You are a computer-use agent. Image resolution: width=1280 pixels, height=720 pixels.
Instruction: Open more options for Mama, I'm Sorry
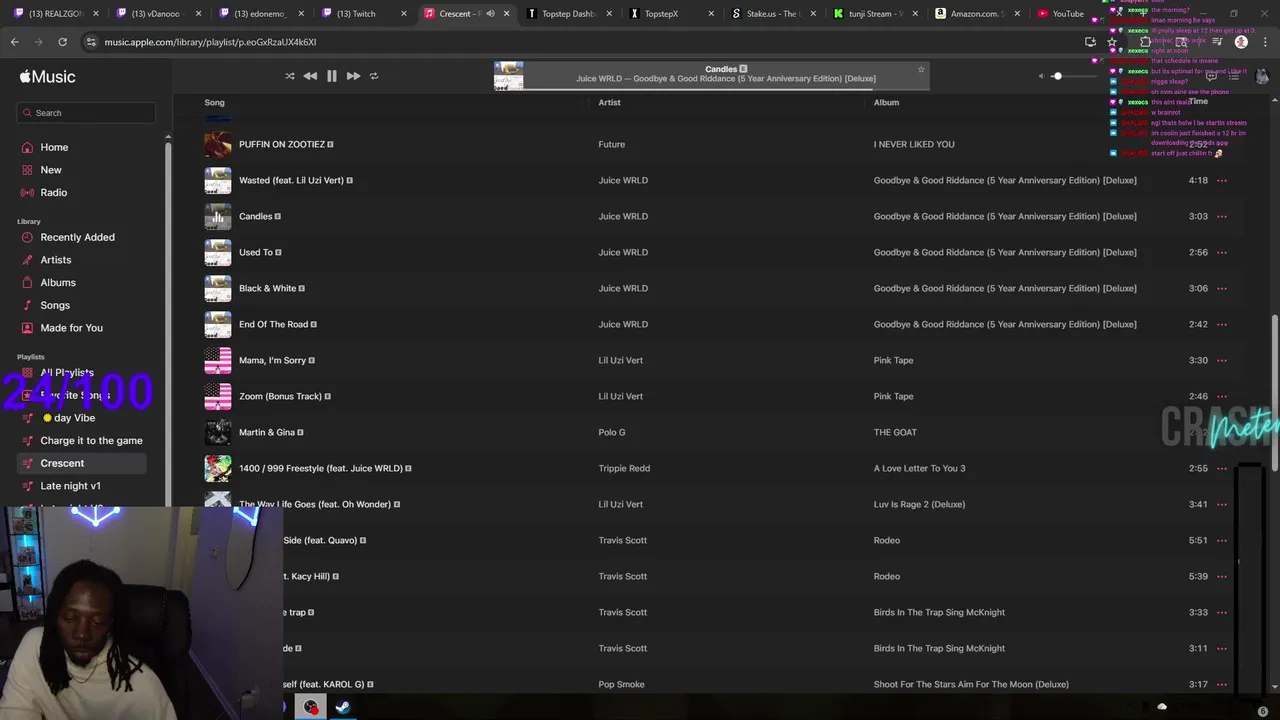(x=1222, y=361)
